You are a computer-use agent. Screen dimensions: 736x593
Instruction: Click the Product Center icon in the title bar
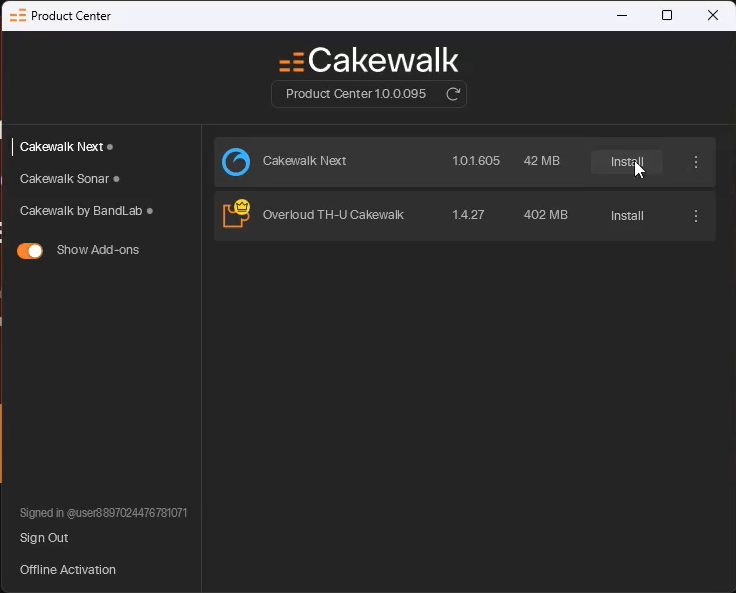(x=18, y=16)
